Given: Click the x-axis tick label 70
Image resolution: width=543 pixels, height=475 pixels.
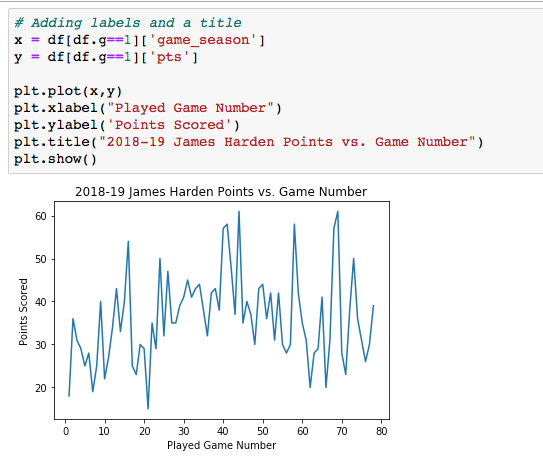Looking at the screenshot, I should click(342, 431).
